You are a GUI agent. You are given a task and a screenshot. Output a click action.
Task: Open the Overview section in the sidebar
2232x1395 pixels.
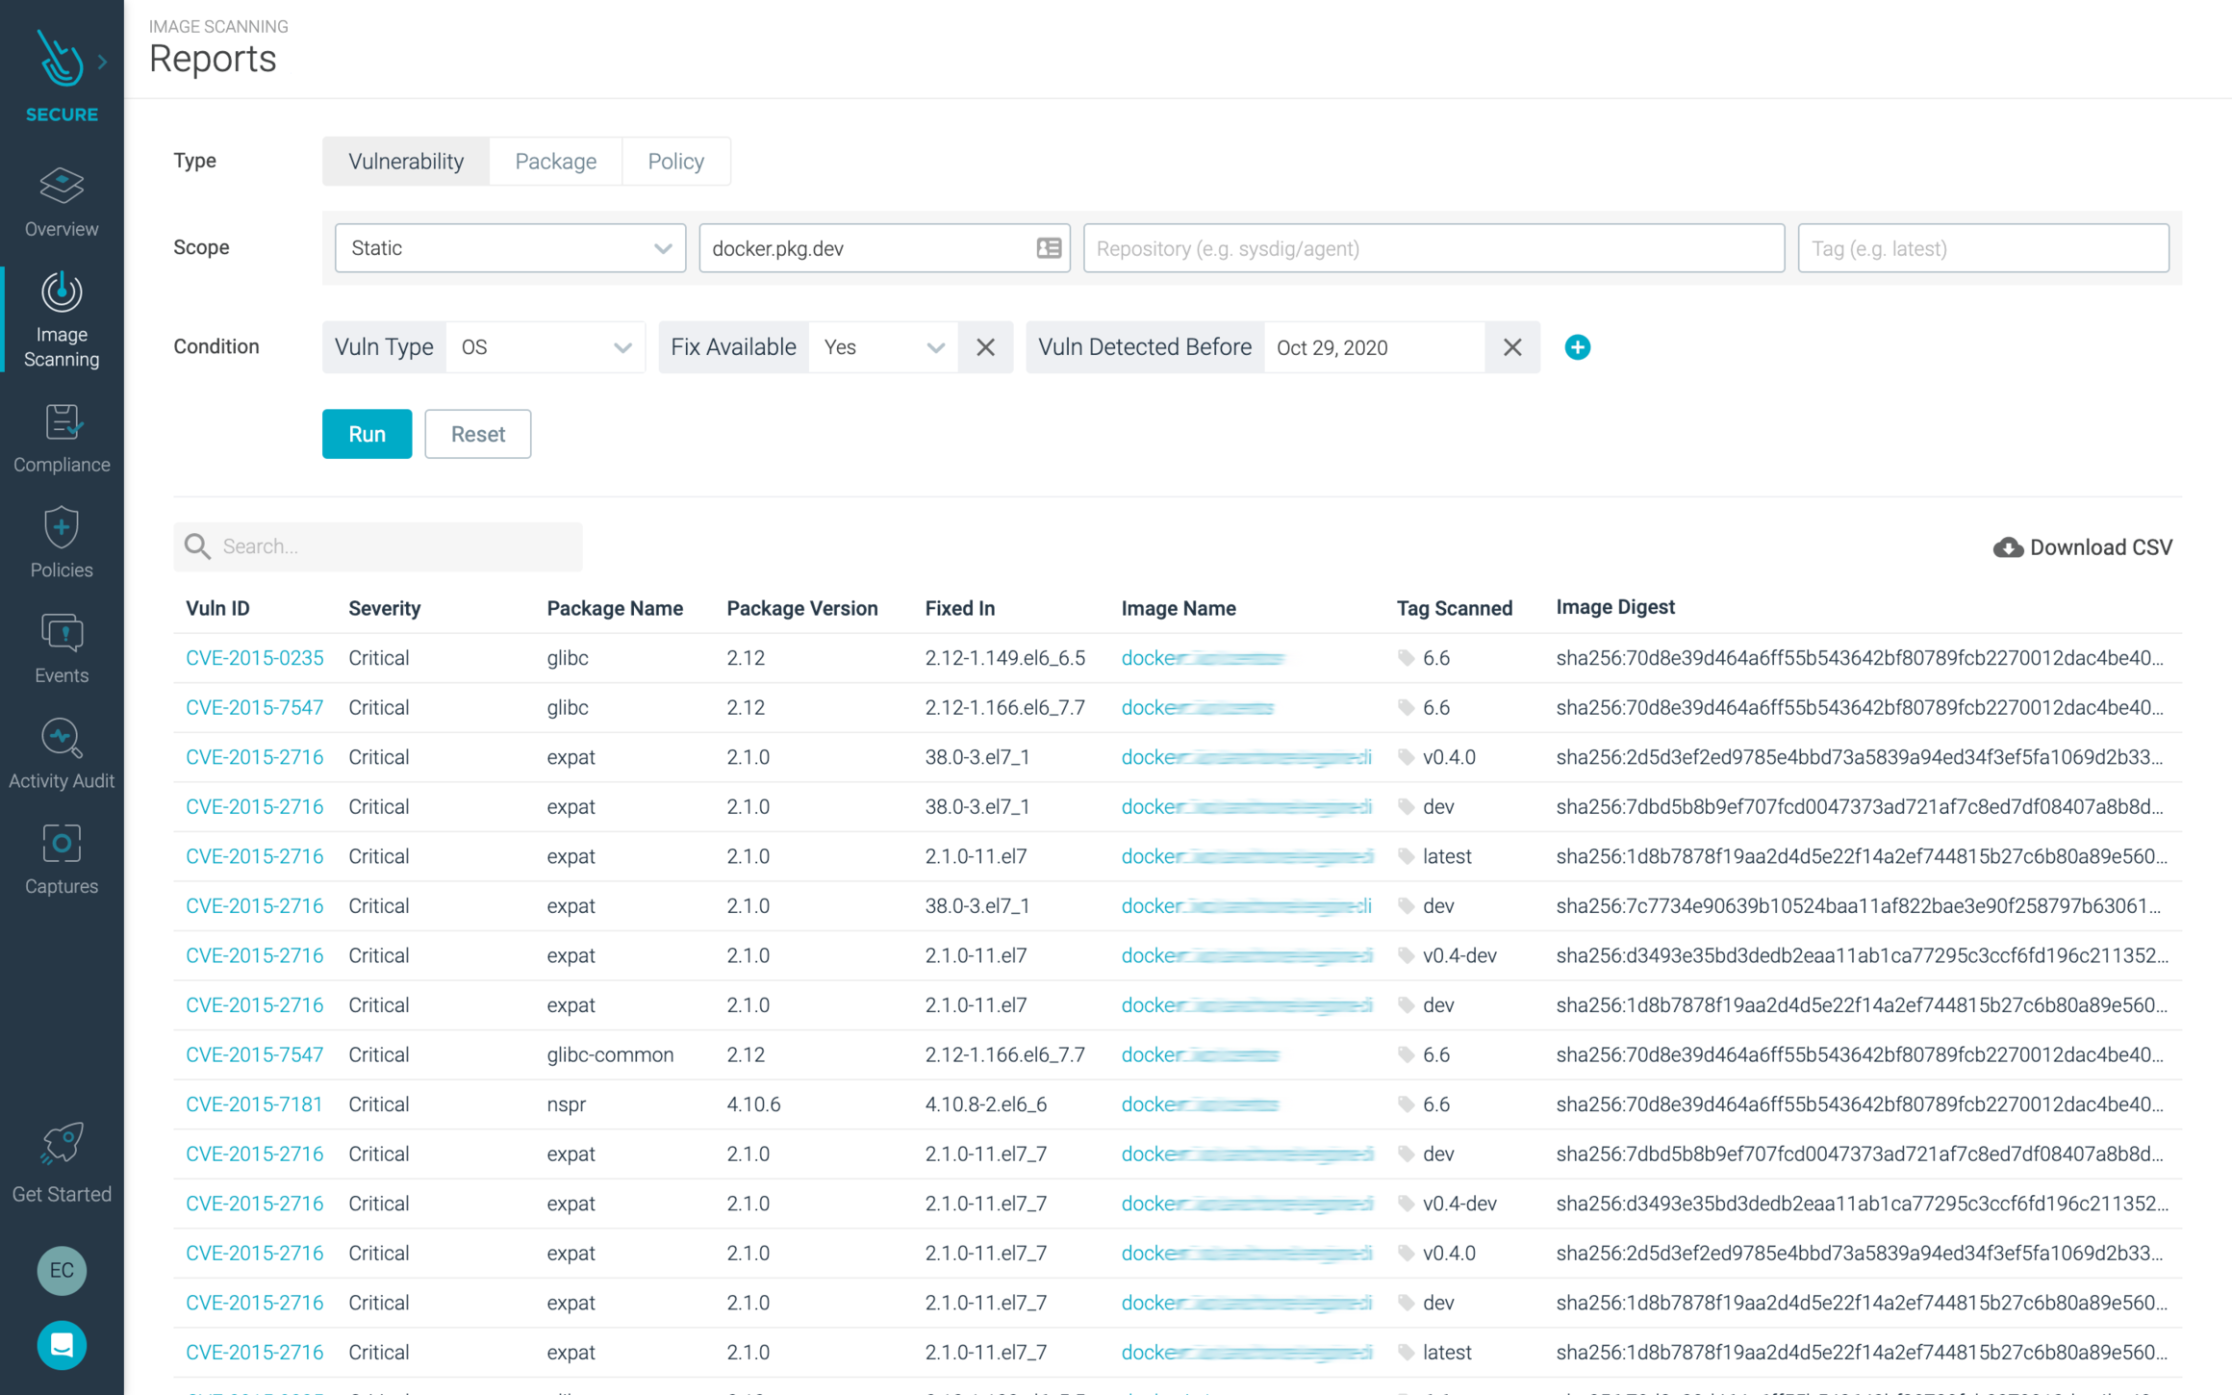tap(61, 202)
